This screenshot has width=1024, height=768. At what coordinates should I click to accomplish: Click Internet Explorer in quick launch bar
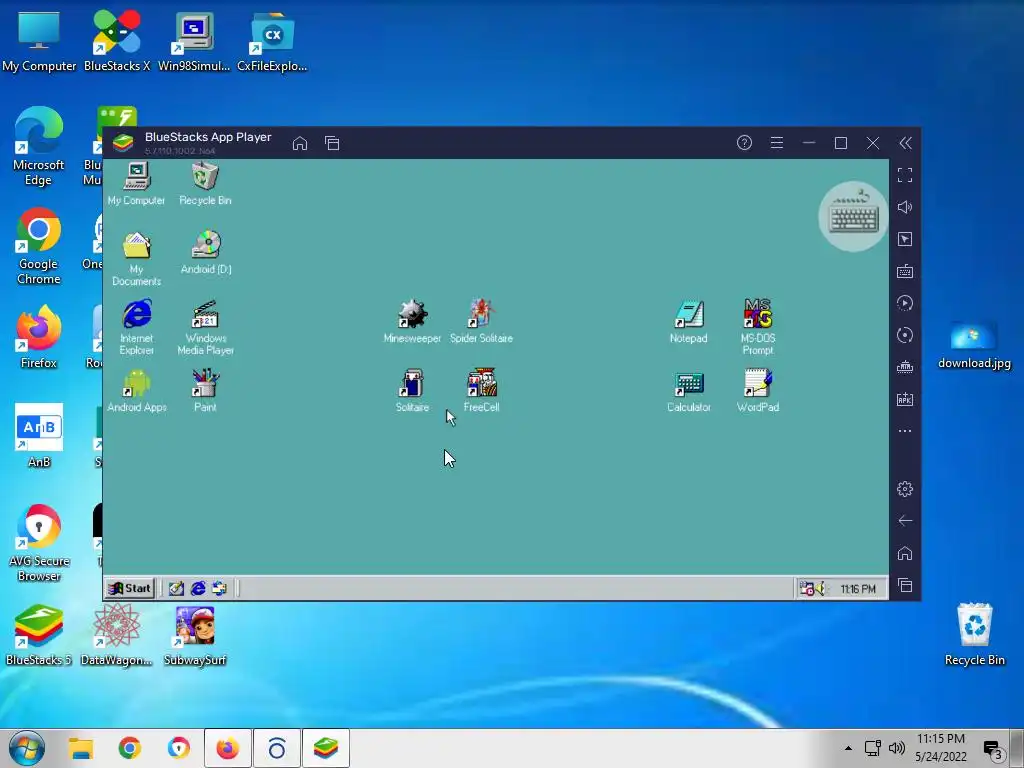[198, 588]
